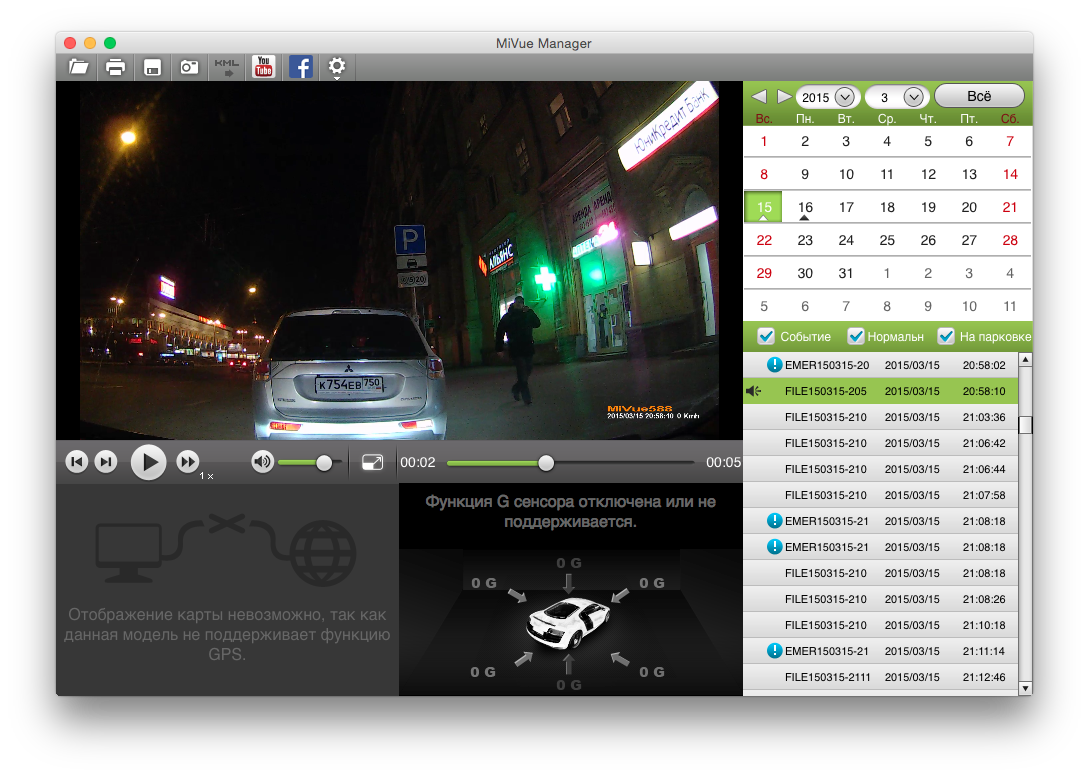Click the white car G-sensor graphic
Viewport: 1089px width, 776px height.
(567, 622)
